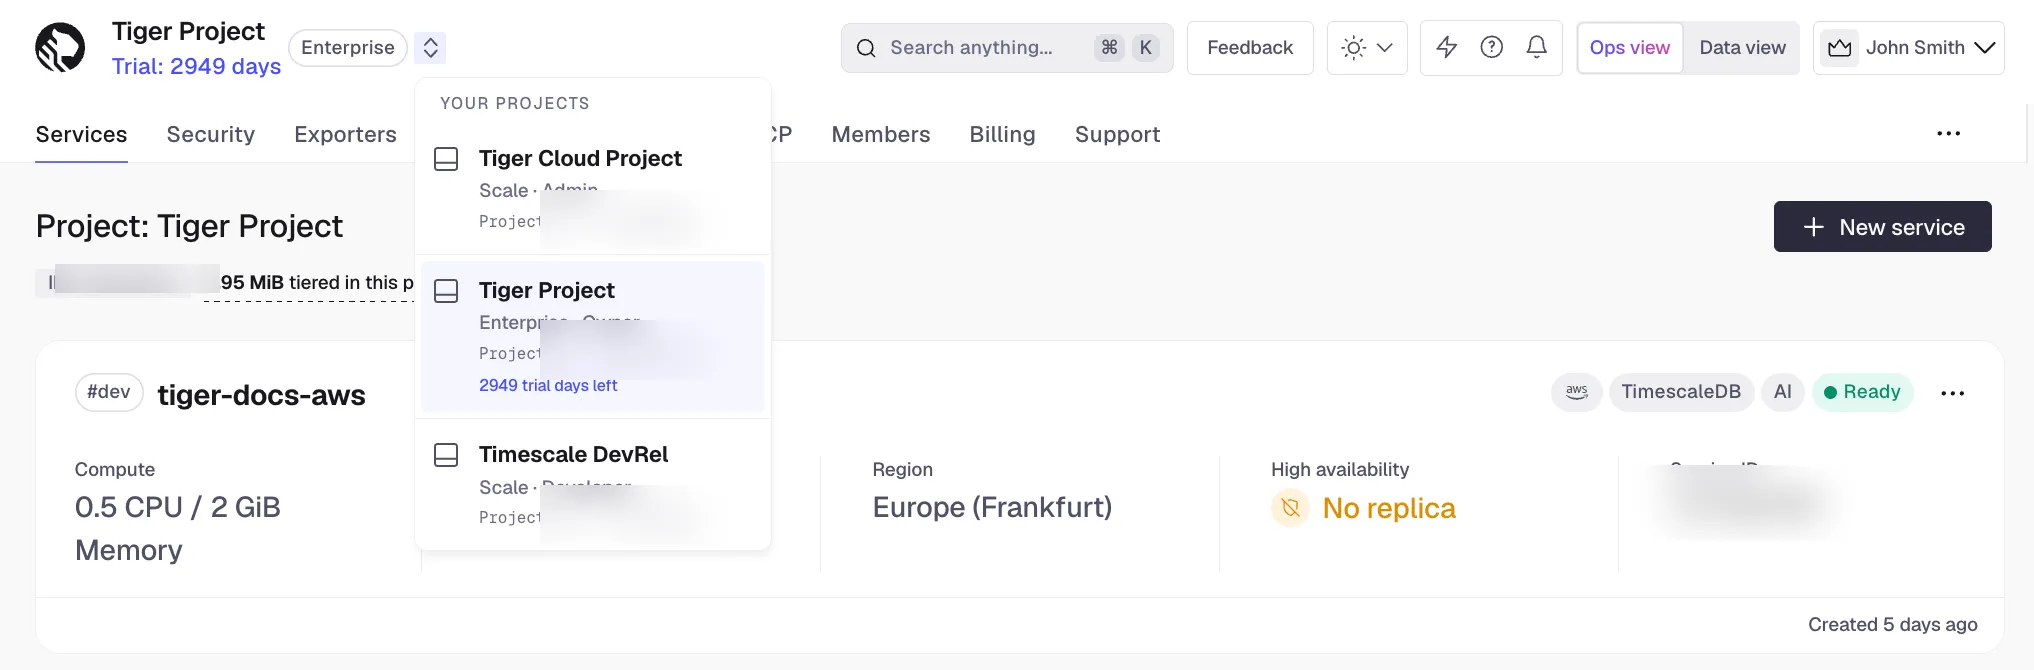The width and height of the screenshot is (2034, 670).
Task: Toggle the project switcher chevron button
Action: point(430,47)
